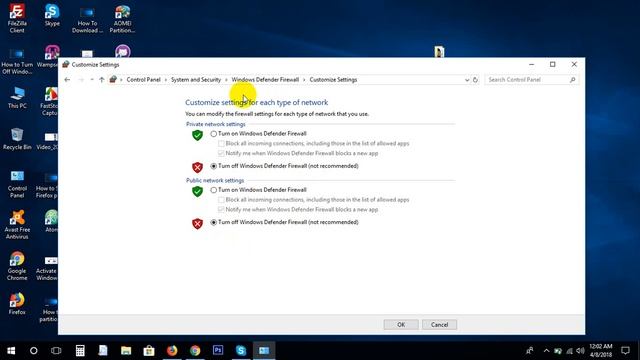Select AOMEI Partition desktop icon
This screenshot has height=360, width=640.
point(122,19)
